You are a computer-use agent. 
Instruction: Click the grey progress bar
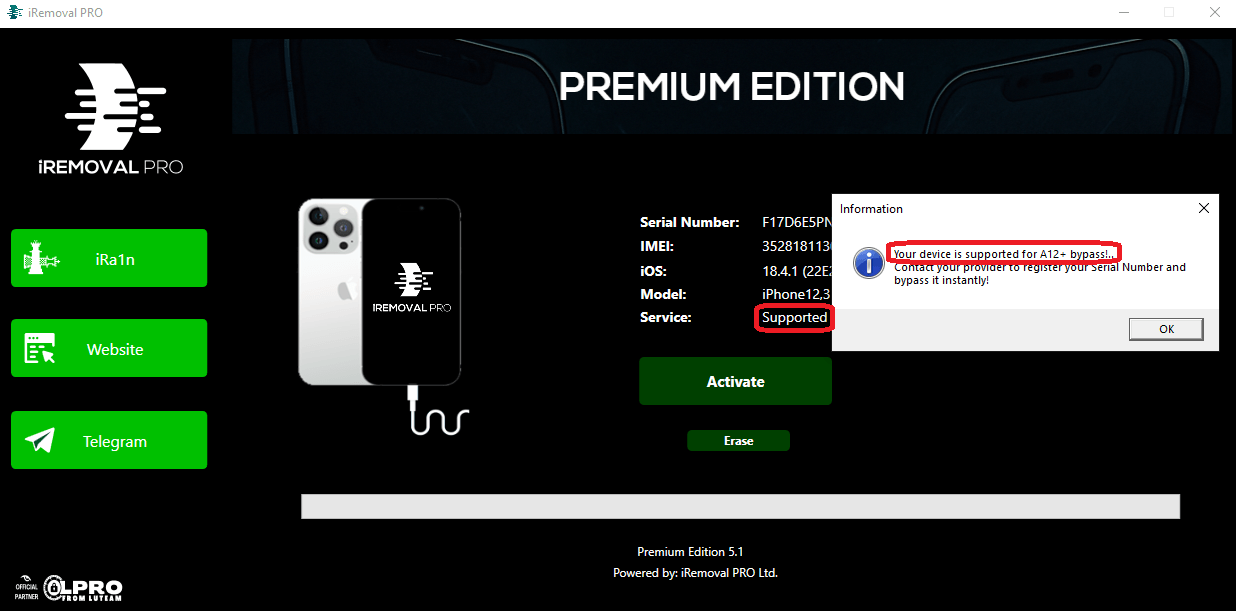[740, 506]
